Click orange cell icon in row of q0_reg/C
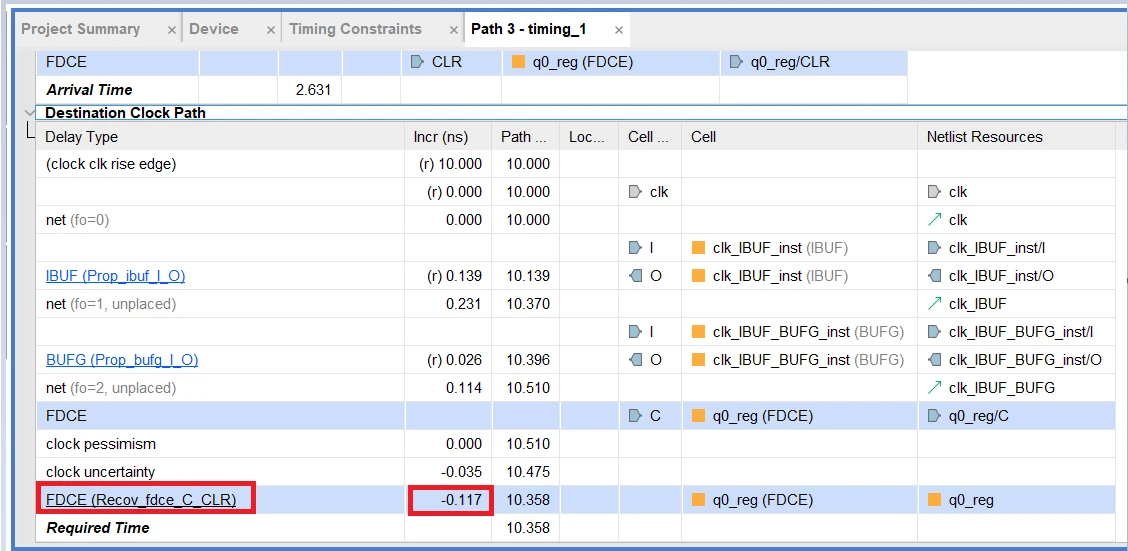 pyautogui.click(x=698, y=416)
